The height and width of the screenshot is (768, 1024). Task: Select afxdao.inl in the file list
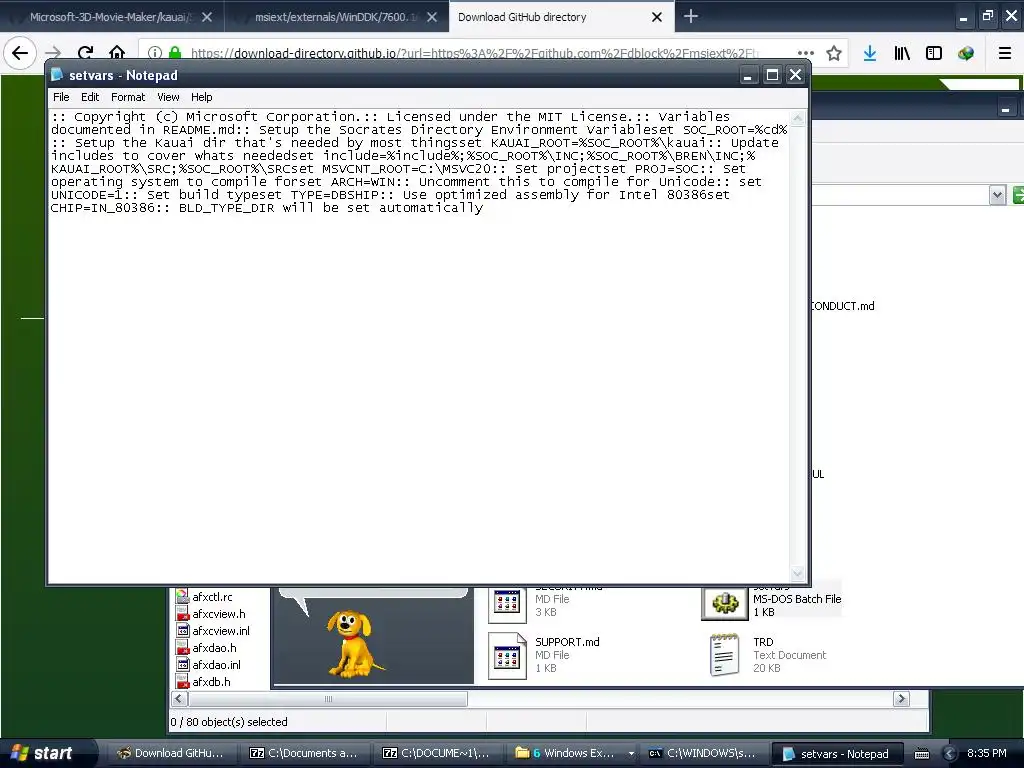216,665
